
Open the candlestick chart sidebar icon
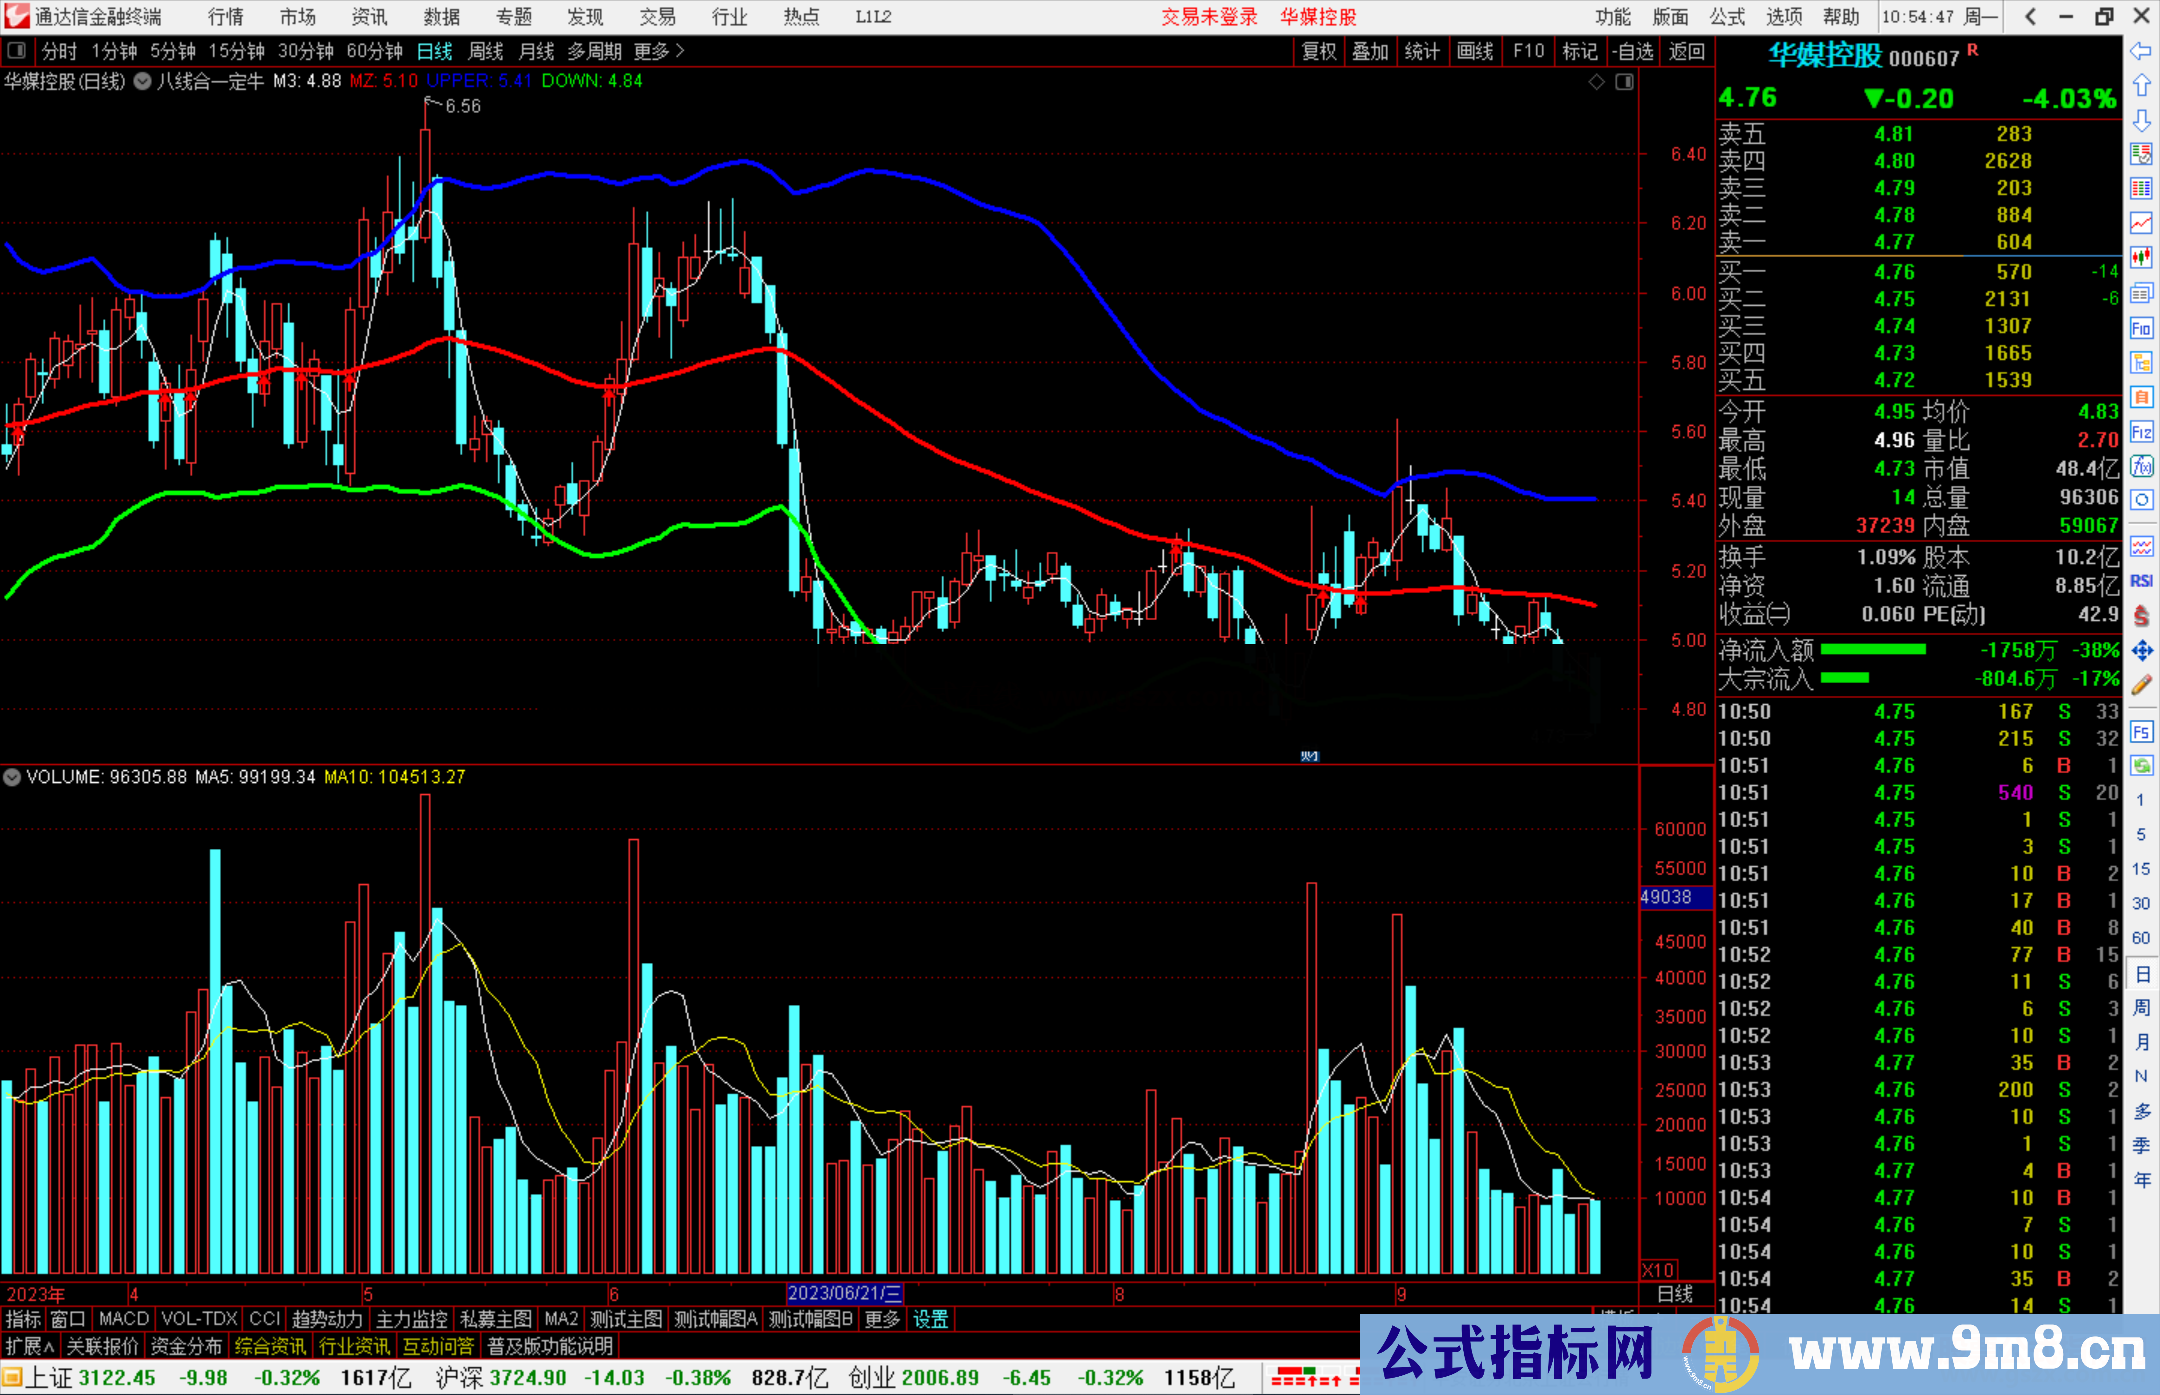tap(2141, 257)
